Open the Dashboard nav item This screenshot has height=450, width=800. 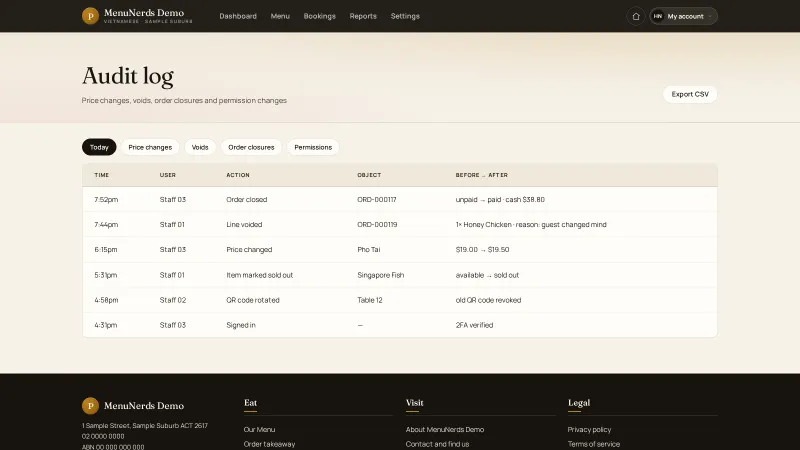tap(238, 16)
